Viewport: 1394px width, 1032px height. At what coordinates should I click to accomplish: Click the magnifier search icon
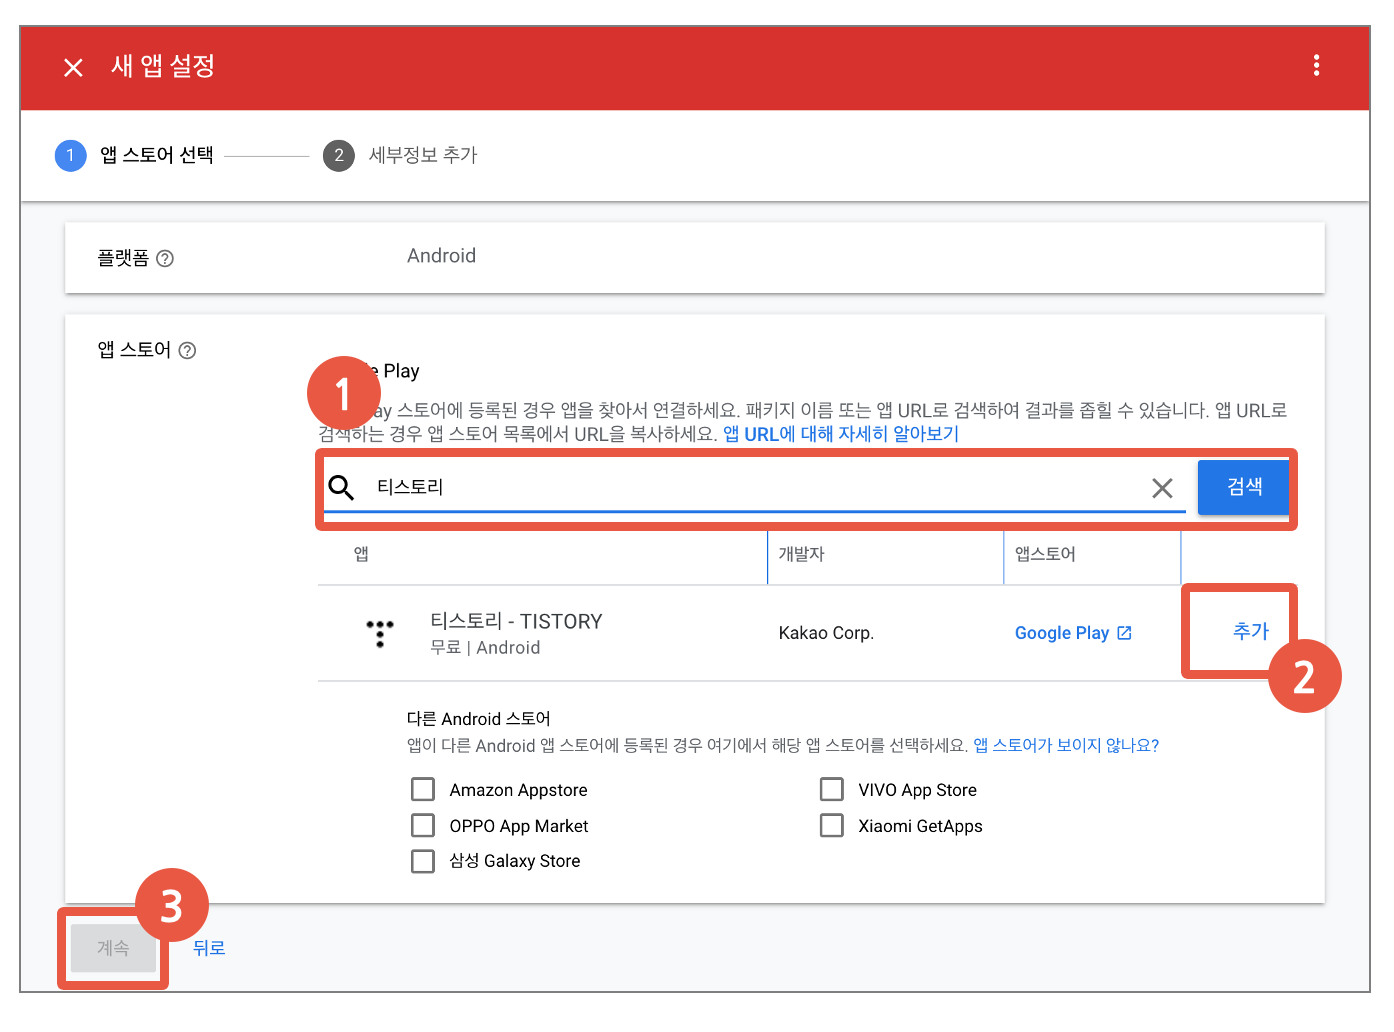[x=341, y=487]
